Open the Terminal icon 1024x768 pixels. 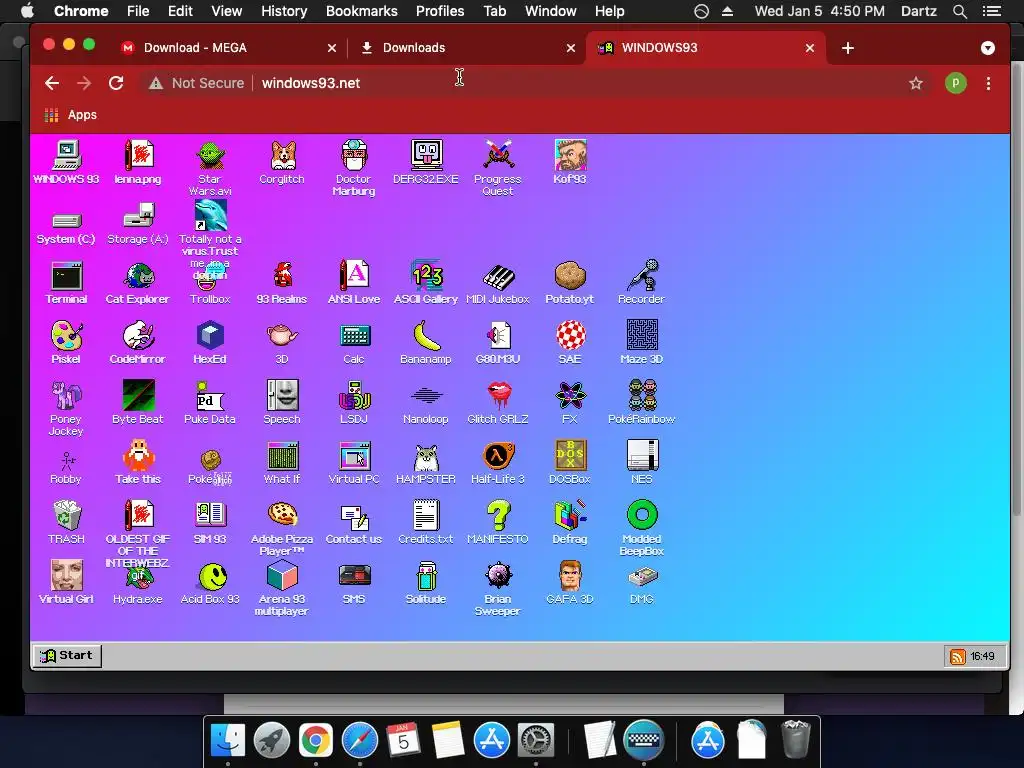[x=66, y=283]
